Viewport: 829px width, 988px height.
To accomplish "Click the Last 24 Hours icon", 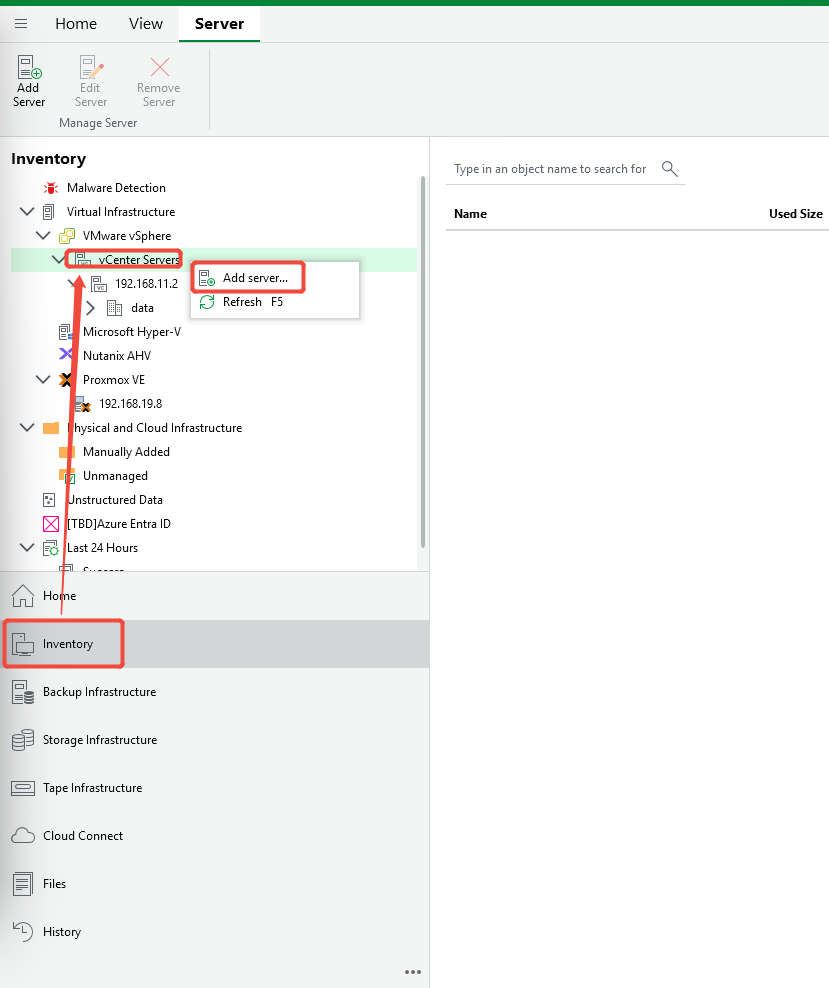I will click(x=51, y=548).
